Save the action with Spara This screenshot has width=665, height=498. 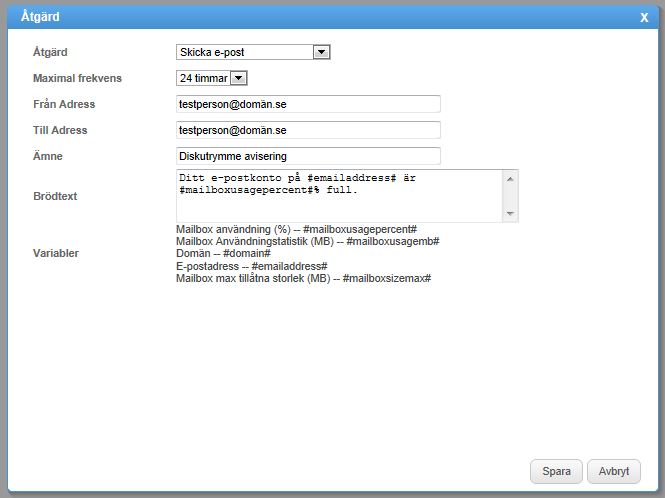pyautogui.click(x=556, y=472)
